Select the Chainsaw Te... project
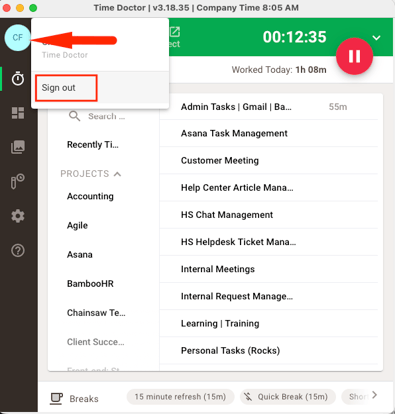The width and height of the screenshot is (395, 414). [x=96, y=313]
